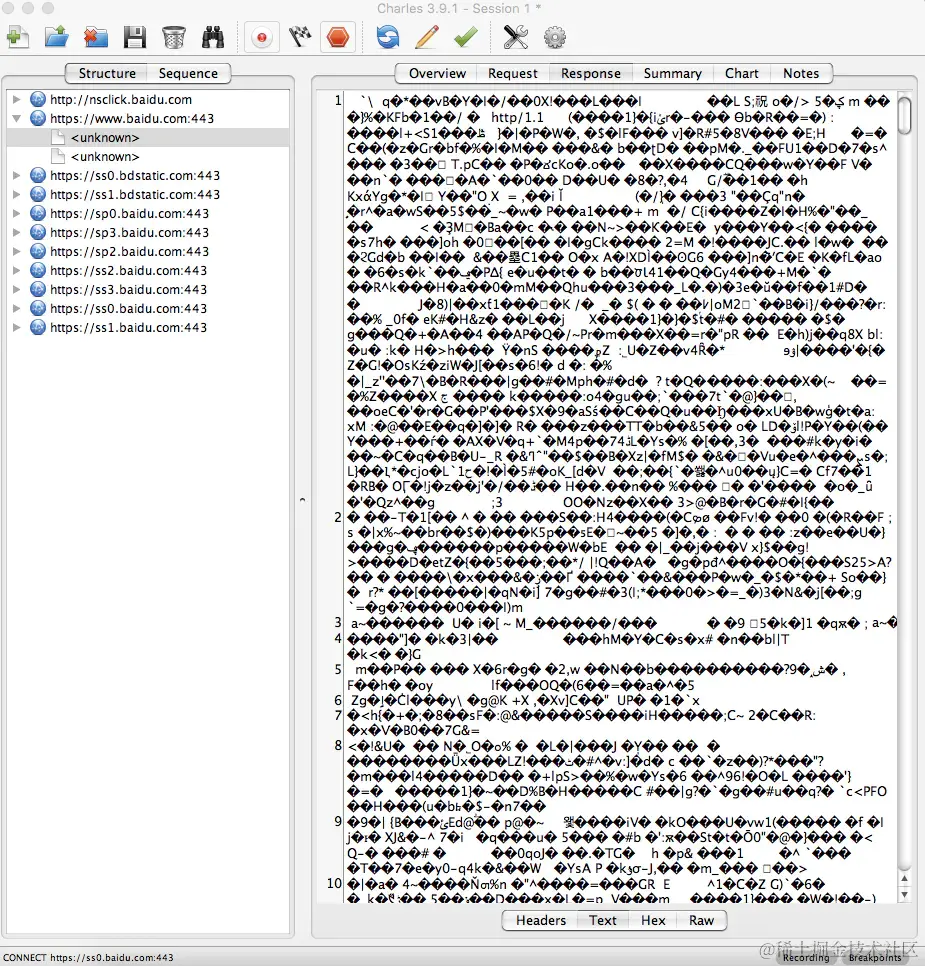Screen dimensions: 925x966
Task: Click the pane splitter collapse handle
Action: 302,500
